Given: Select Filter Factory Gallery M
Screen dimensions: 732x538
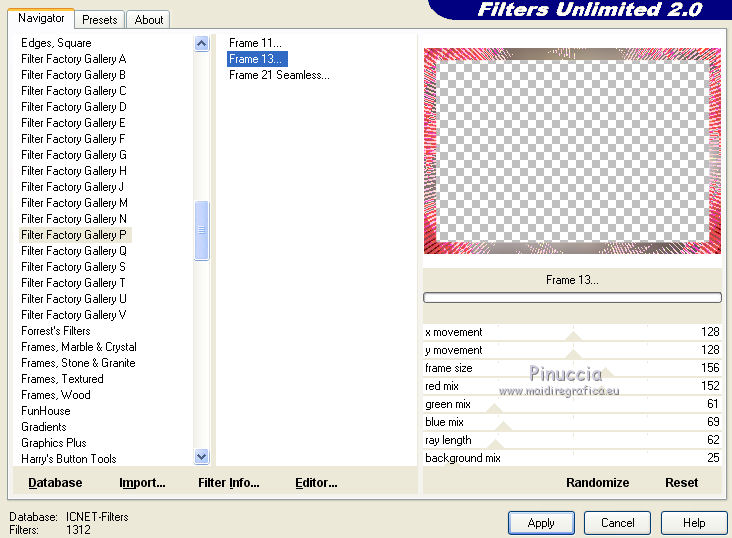Looking at the screenshot, I should point(74,203).
